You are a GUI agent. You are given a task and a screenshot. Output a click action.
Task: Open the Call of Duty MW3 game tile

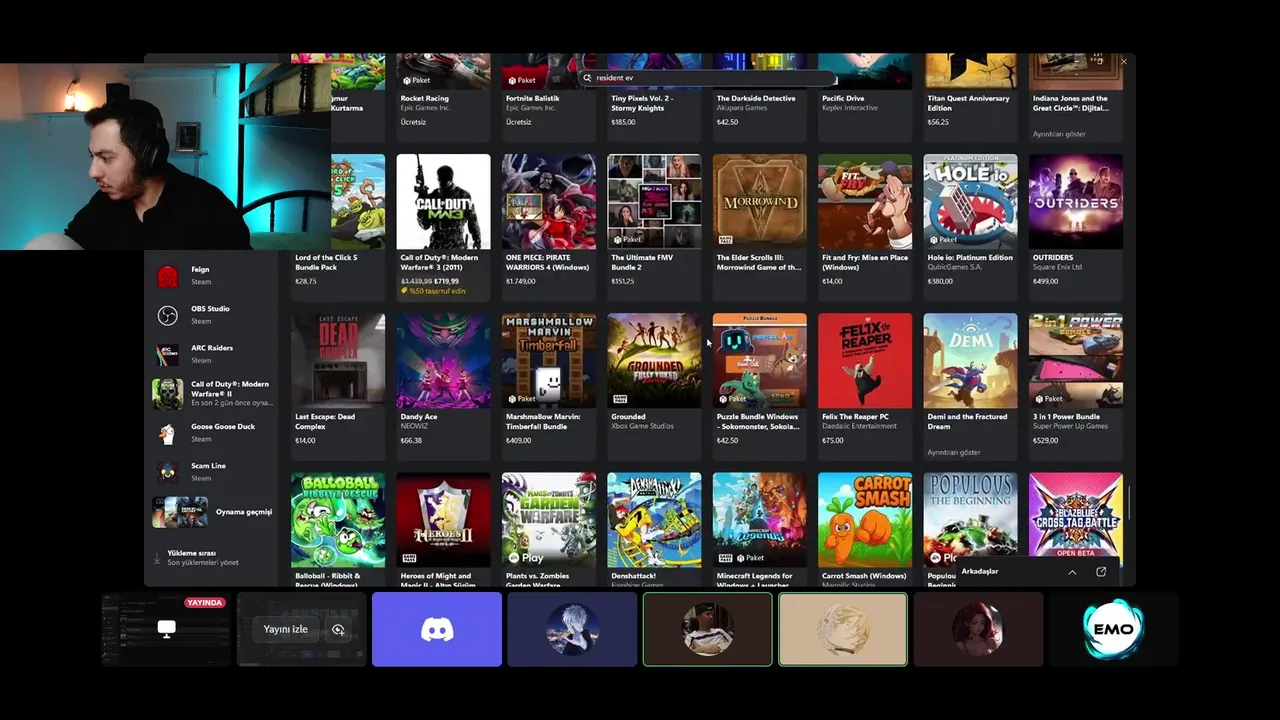[443, 226]
